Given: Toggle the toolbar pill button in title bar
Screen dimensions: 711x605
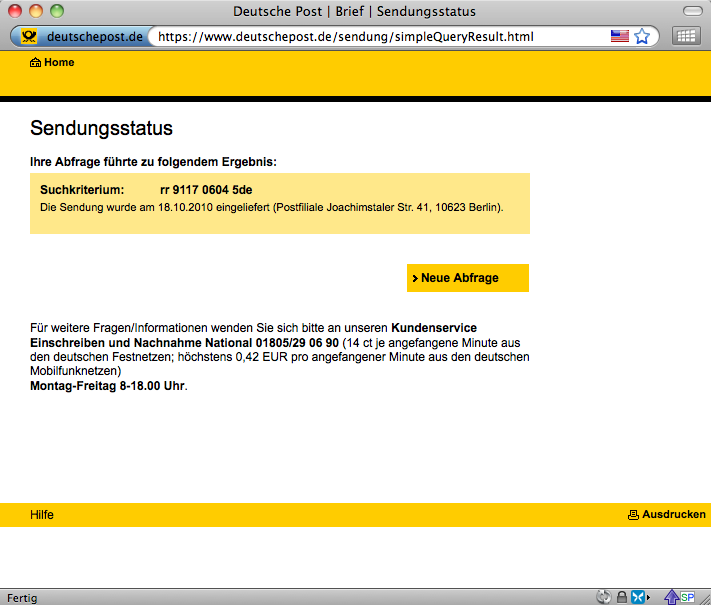Looking at the screenshot, I should (692, 11).
